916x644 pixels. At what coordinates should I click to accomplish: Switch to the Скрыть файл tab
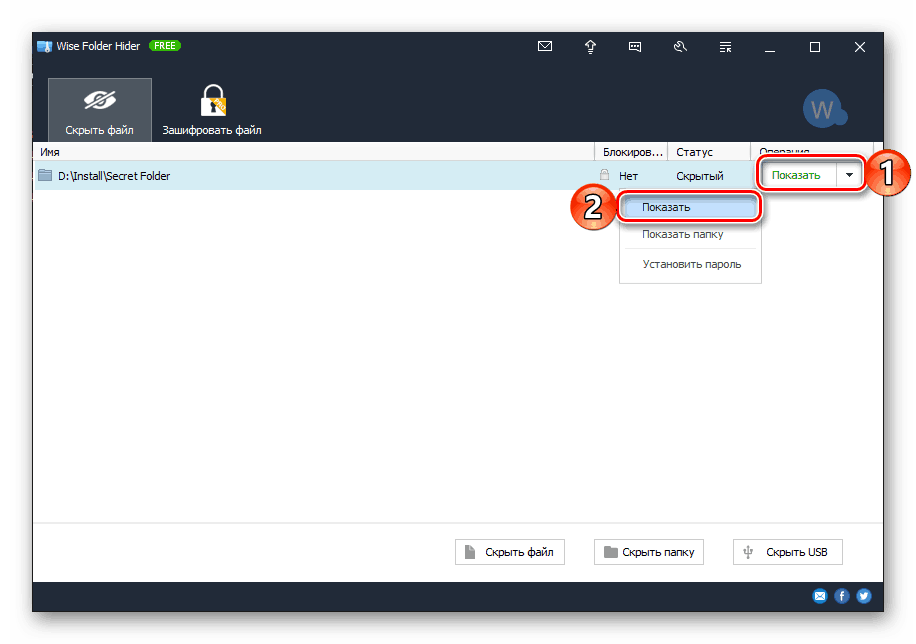click(99, 108)
